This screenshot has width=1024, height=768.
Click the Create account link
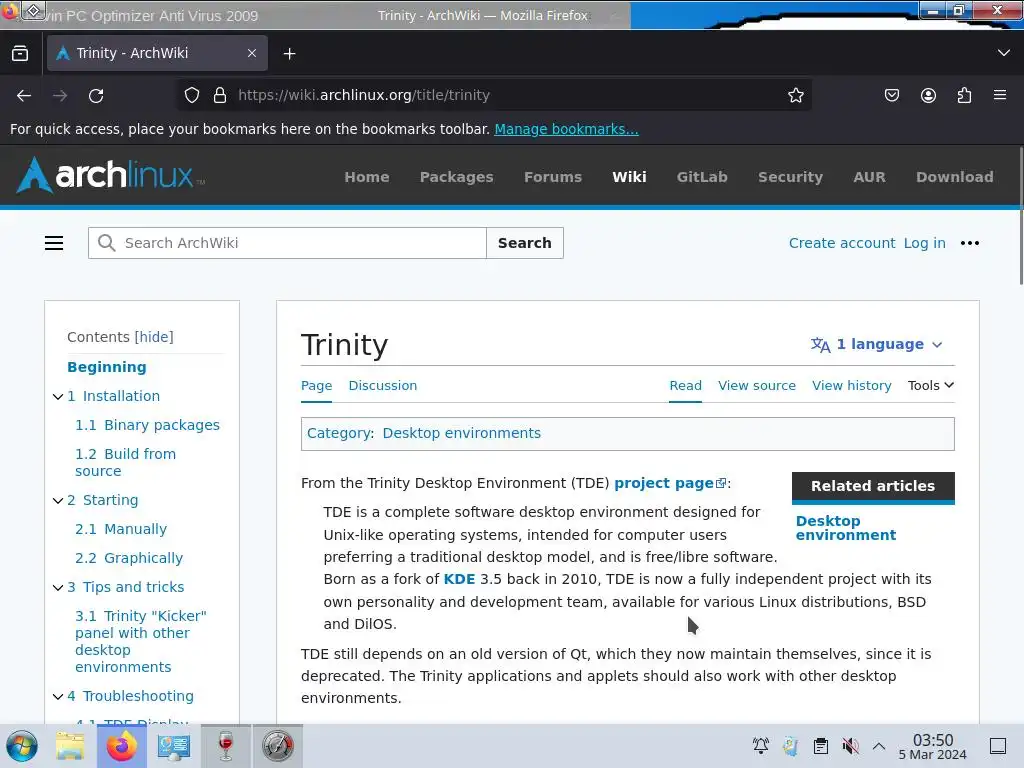(842, 243)
